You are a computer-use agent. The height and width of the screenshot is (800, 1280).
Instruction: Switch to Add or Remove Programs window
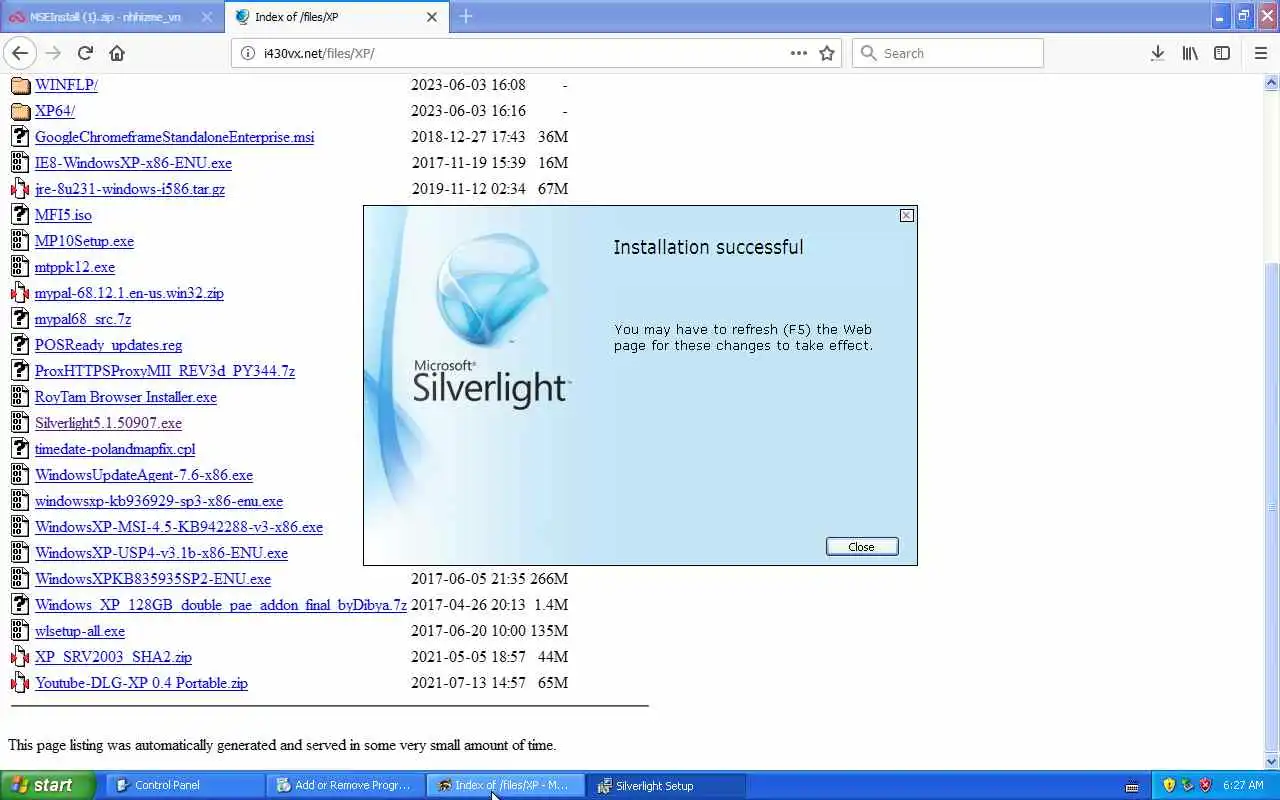point(345,785)
